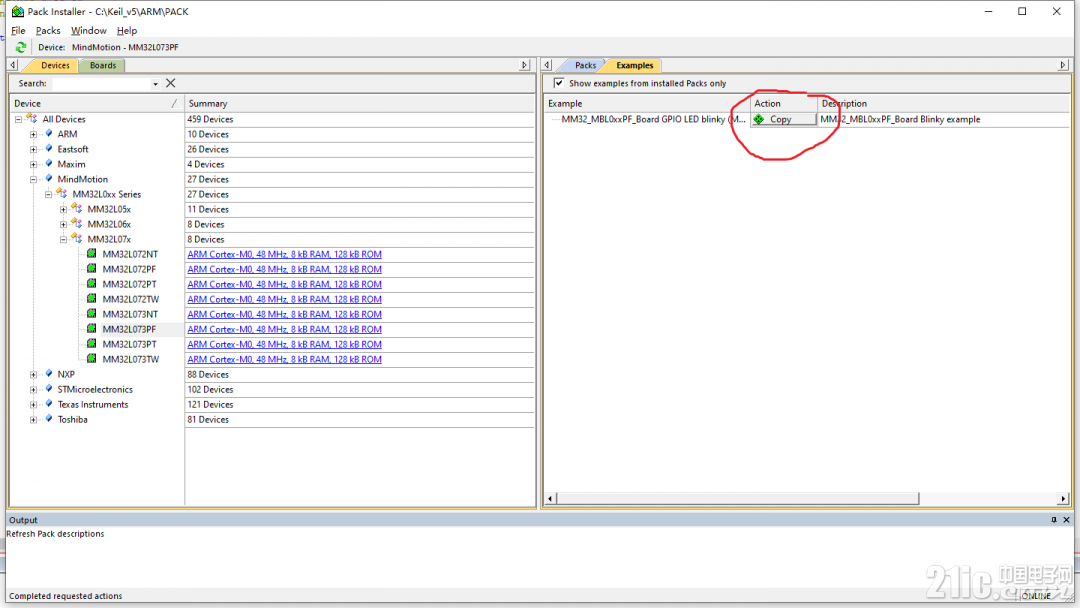The height and width of the screenshot is (608, 1080).
Task: Click the horizontal scrollbar in the Examples pane
Action: click(x=738, y=498)
